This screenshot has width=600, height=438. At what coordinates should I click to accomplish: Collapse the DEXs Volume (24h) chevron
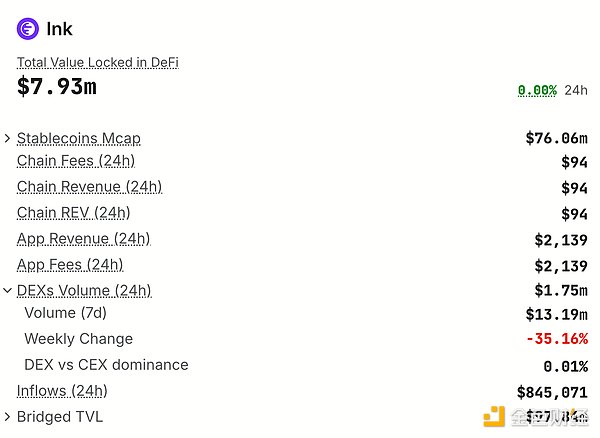[x=8, y=291]
